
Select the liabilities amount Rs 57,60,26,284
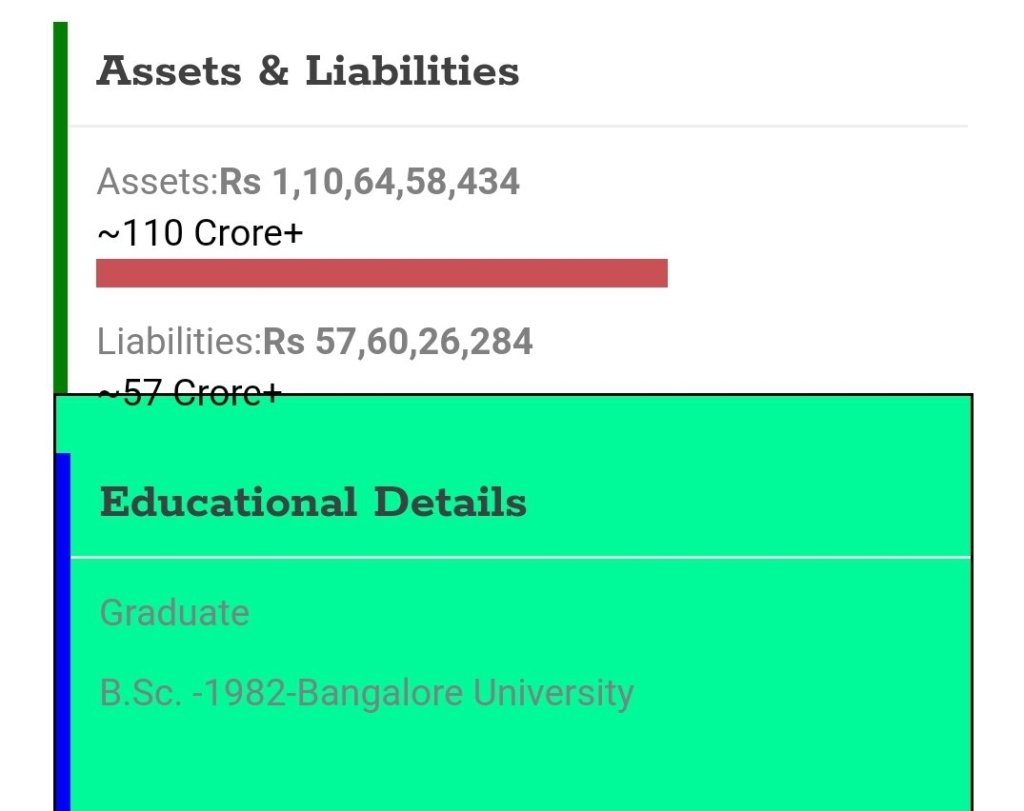pos(397,342)
